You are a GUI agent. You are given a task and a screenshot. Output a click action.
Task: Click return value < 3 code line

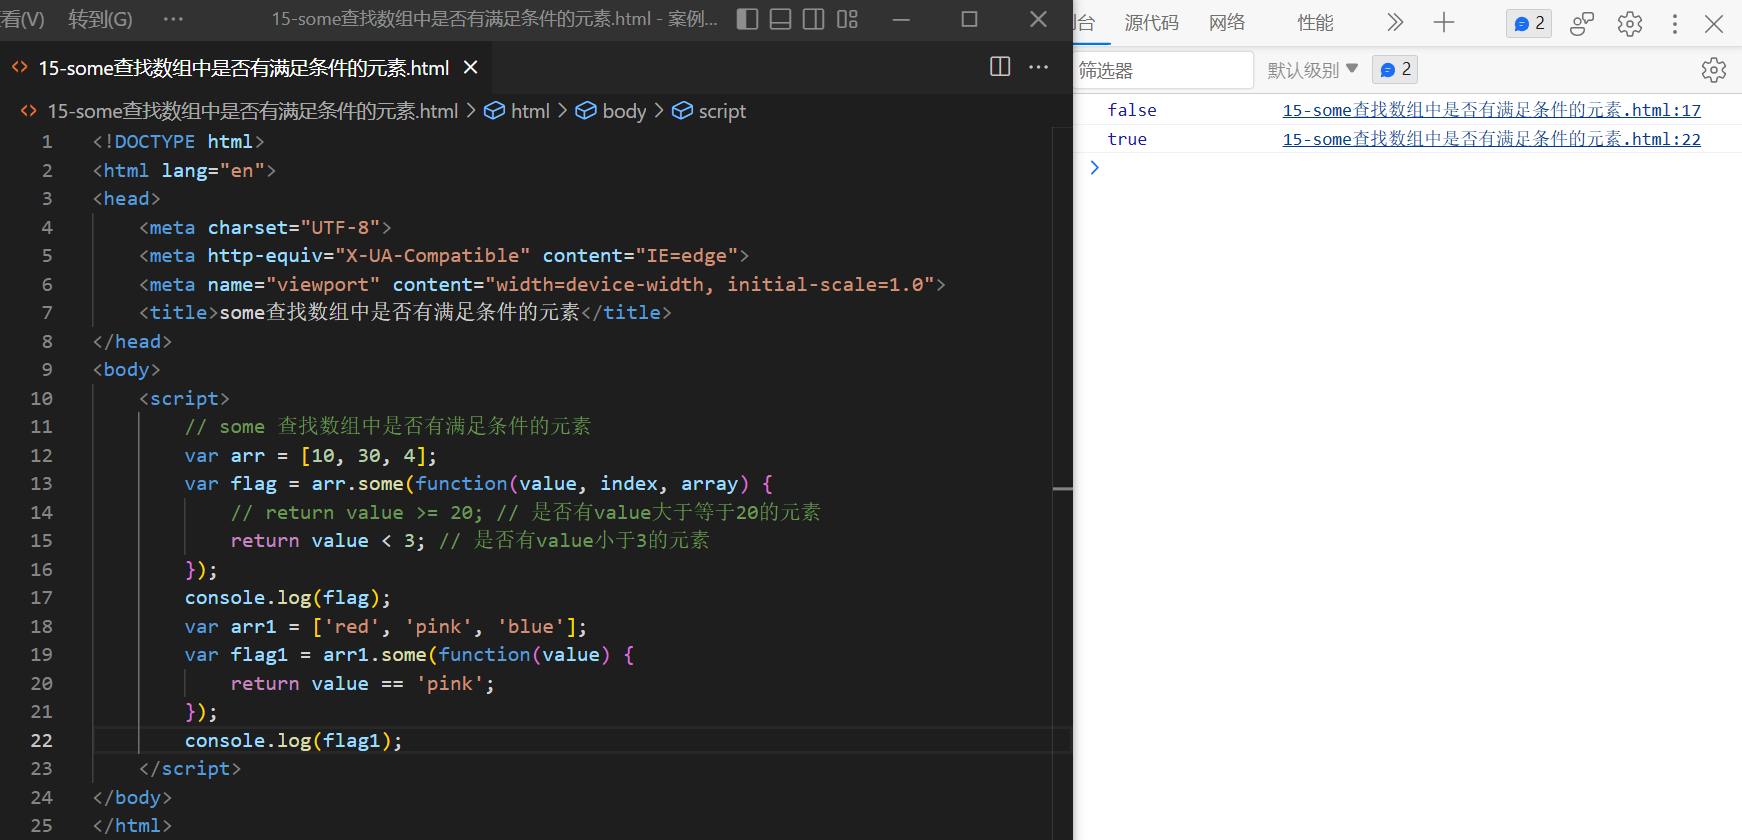coord(470,541)
